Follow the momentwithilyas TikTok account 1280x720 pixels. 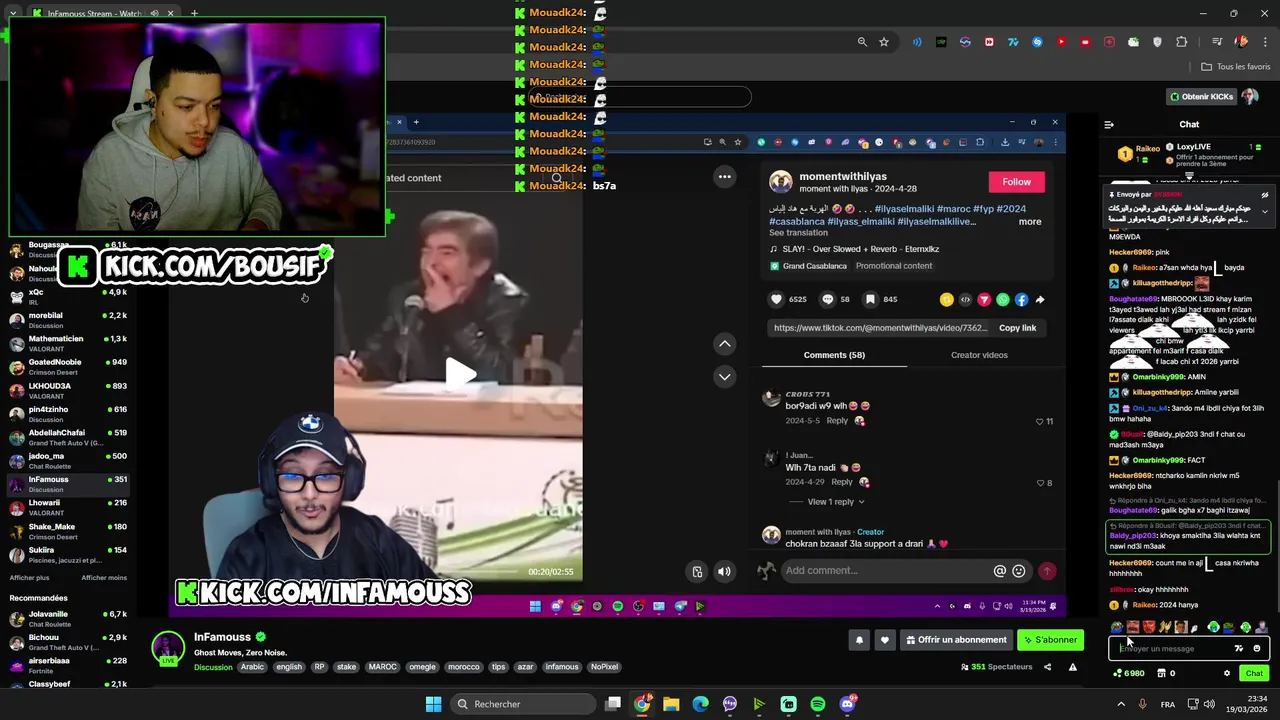click(1016, 181)
